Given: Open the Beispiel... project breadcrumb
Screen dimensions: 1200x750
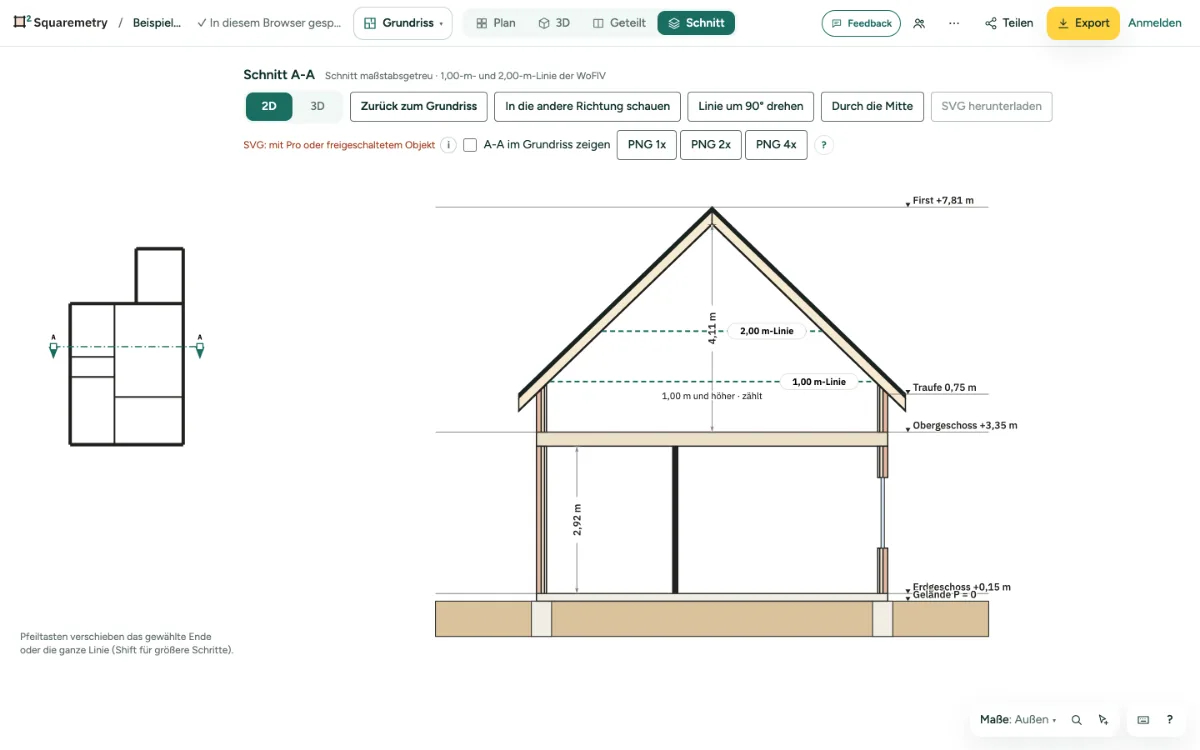Looking at the screenshot, I should (157, 23).
